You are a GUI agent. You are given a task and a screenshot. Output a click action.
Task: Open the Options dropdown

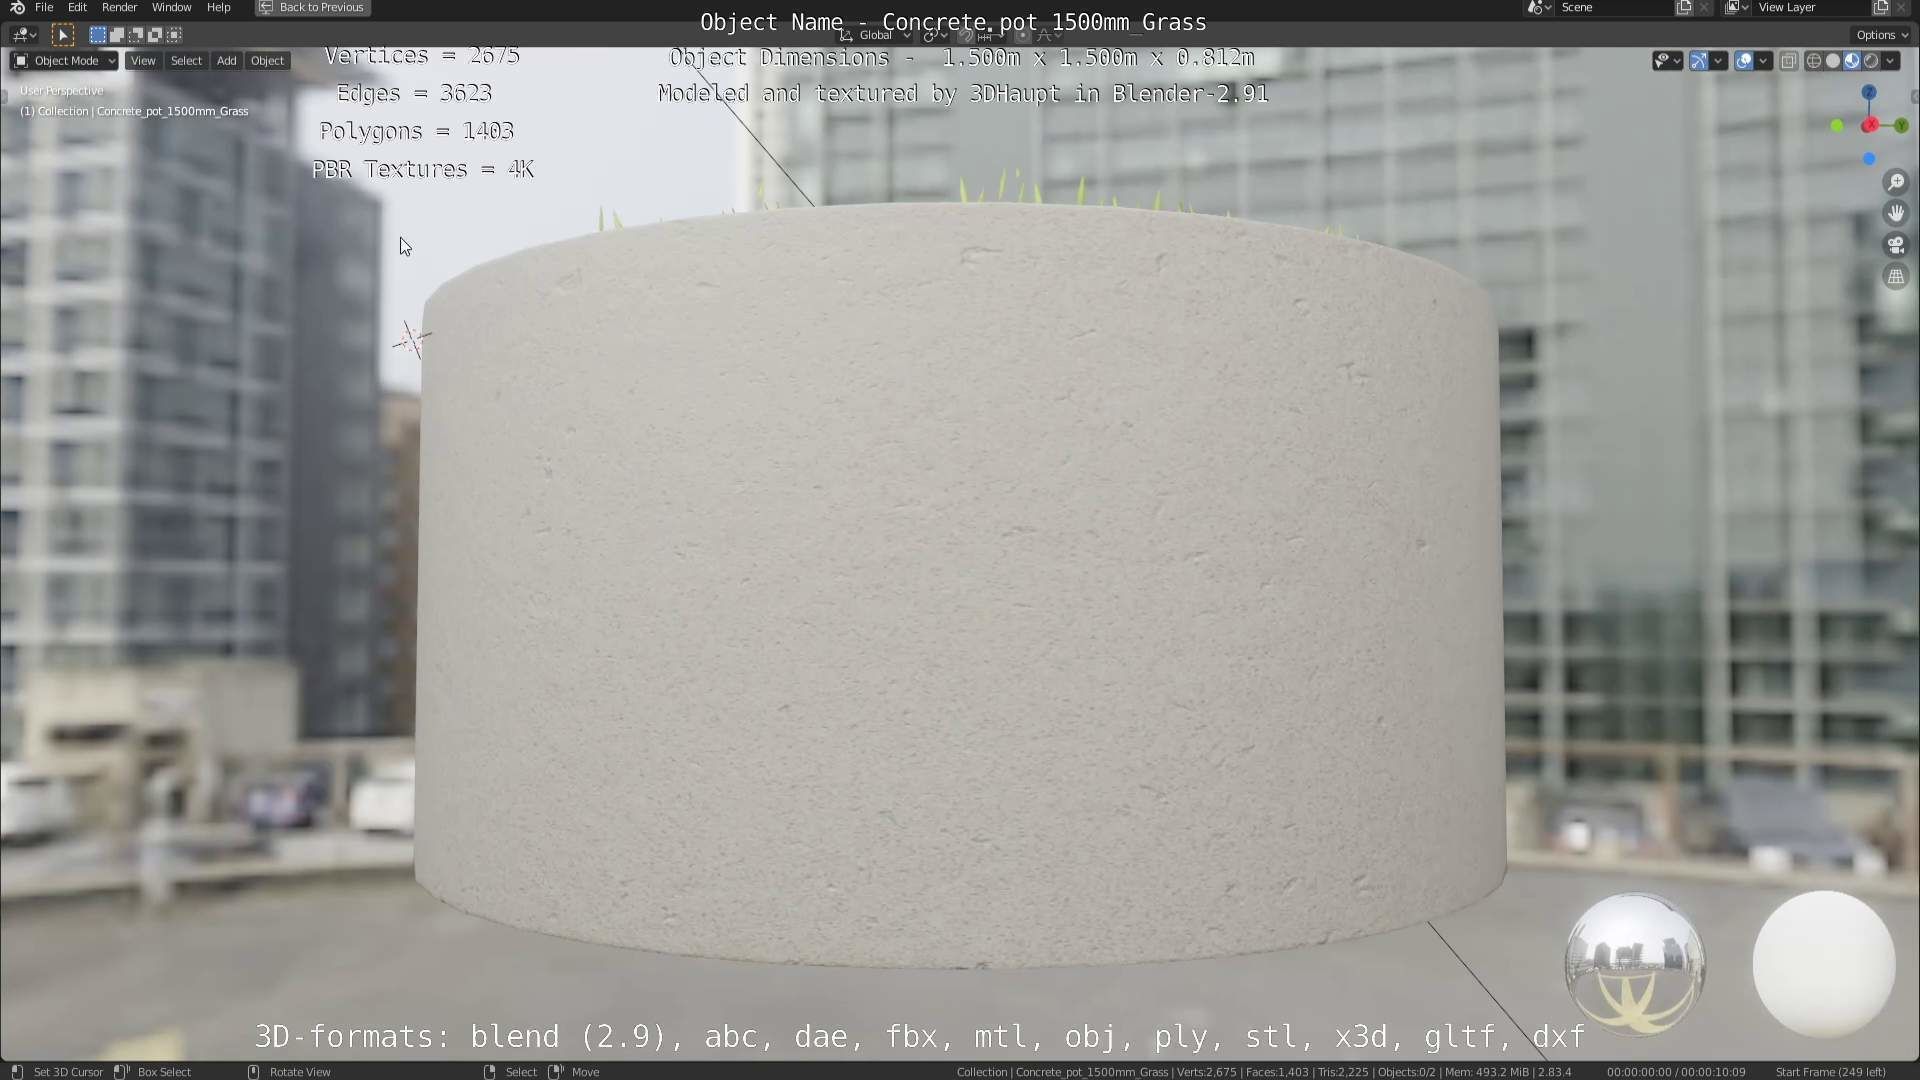click(x=1882, y=35)
